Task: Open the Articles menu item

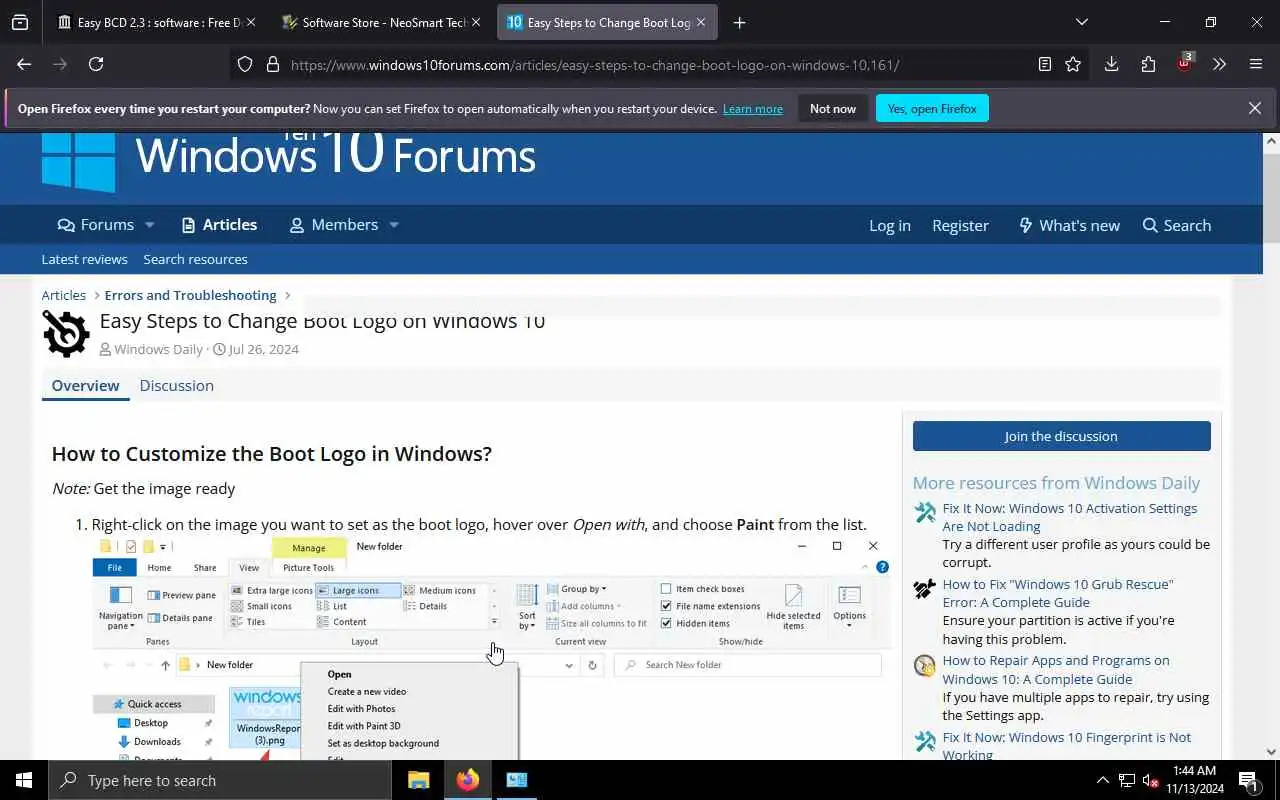Action: pos(219,225)
